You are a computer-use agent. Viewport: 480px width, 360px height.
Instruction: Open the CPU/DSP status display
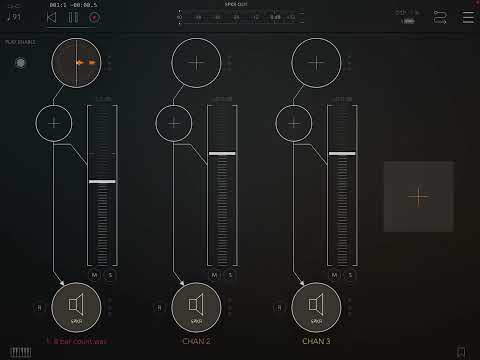click(407, 17)
